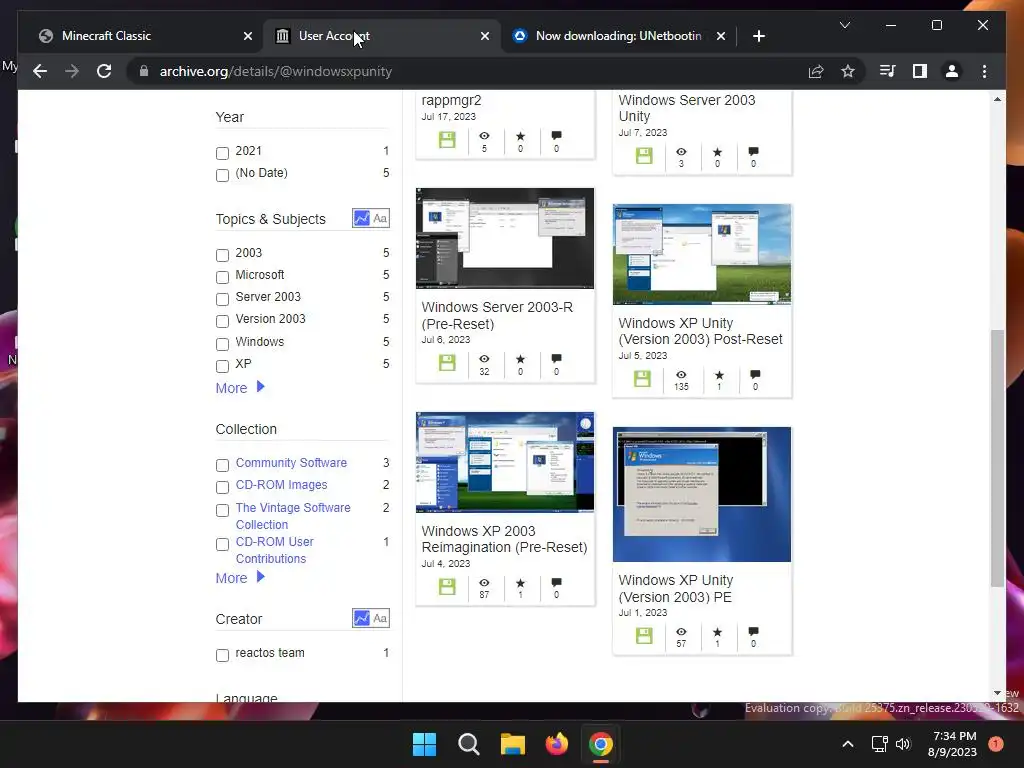Check the Version 2003 topic filter
Viewport: 1024px width, 768px height.
click(x=223, y=321)
